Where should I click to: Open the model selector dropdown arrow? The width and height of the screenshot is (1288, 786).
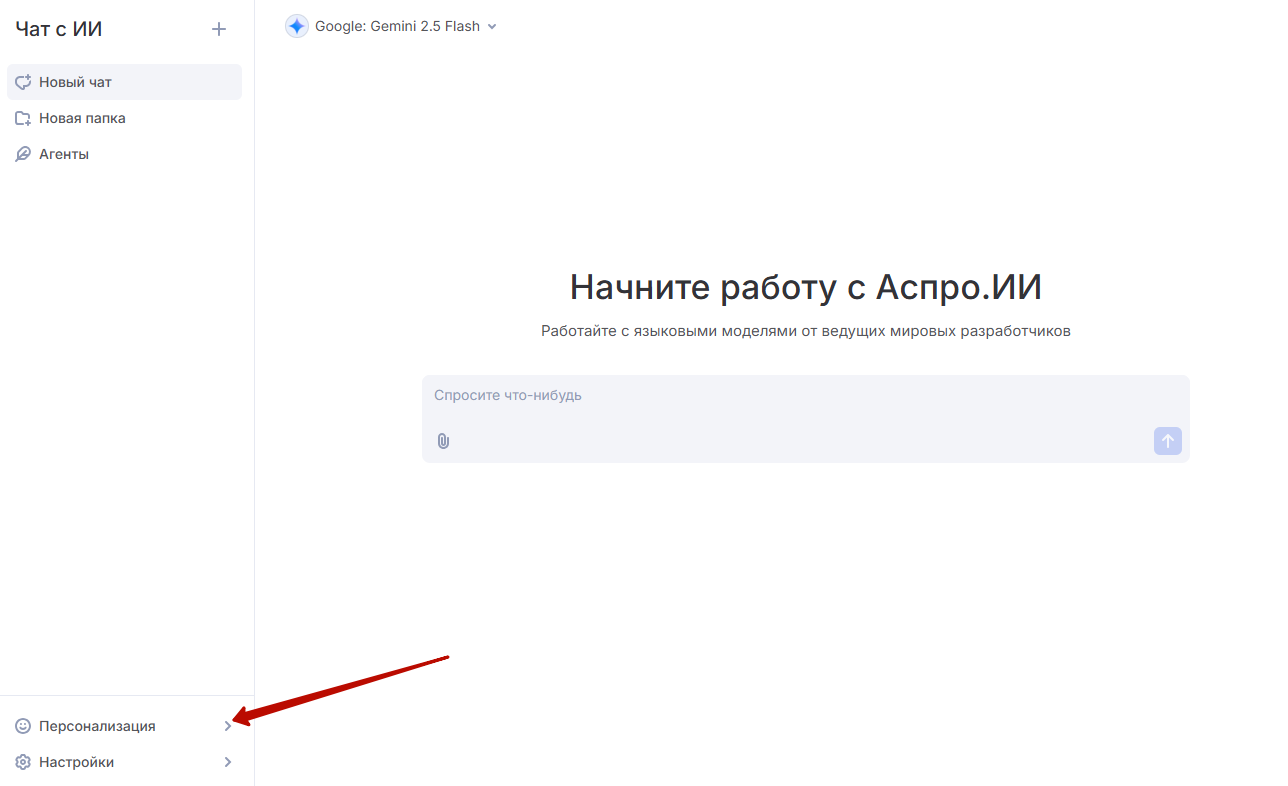click(492, 27)
